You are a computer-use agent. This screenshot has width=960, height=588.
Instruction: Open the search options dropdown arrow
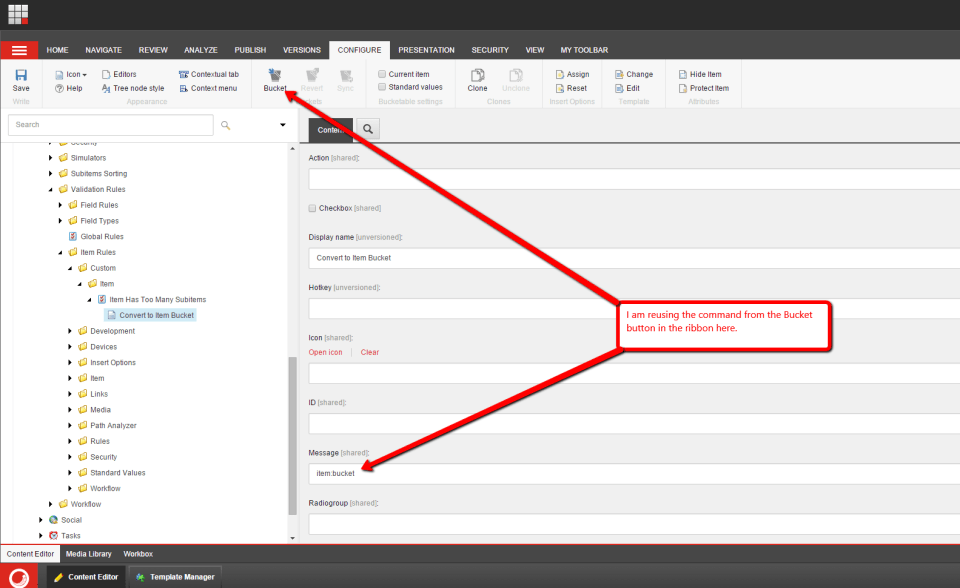click(282, 125)
